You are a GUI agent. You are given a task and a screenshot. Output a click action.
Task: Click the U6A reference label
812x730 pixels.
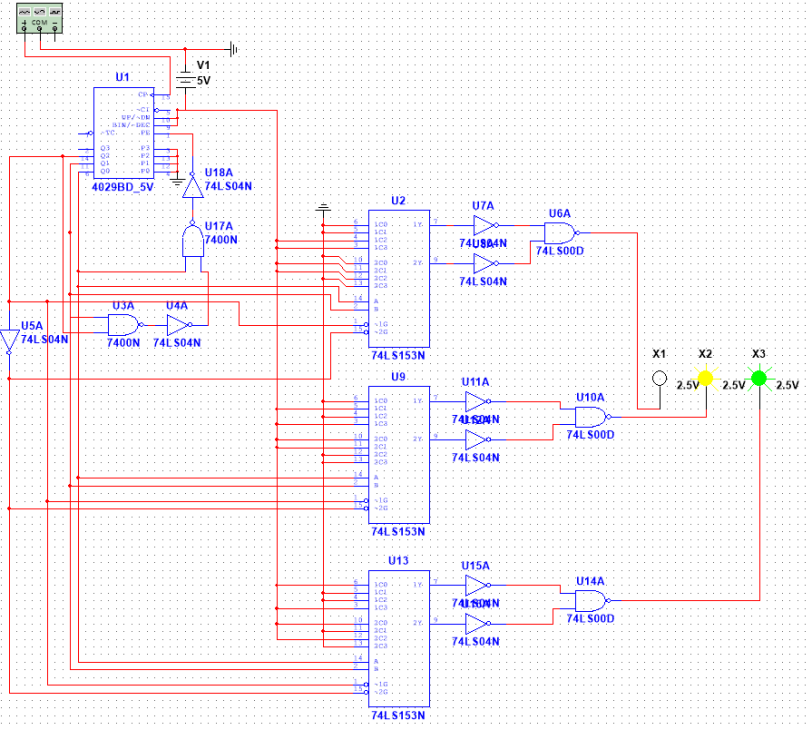point(560,213)
